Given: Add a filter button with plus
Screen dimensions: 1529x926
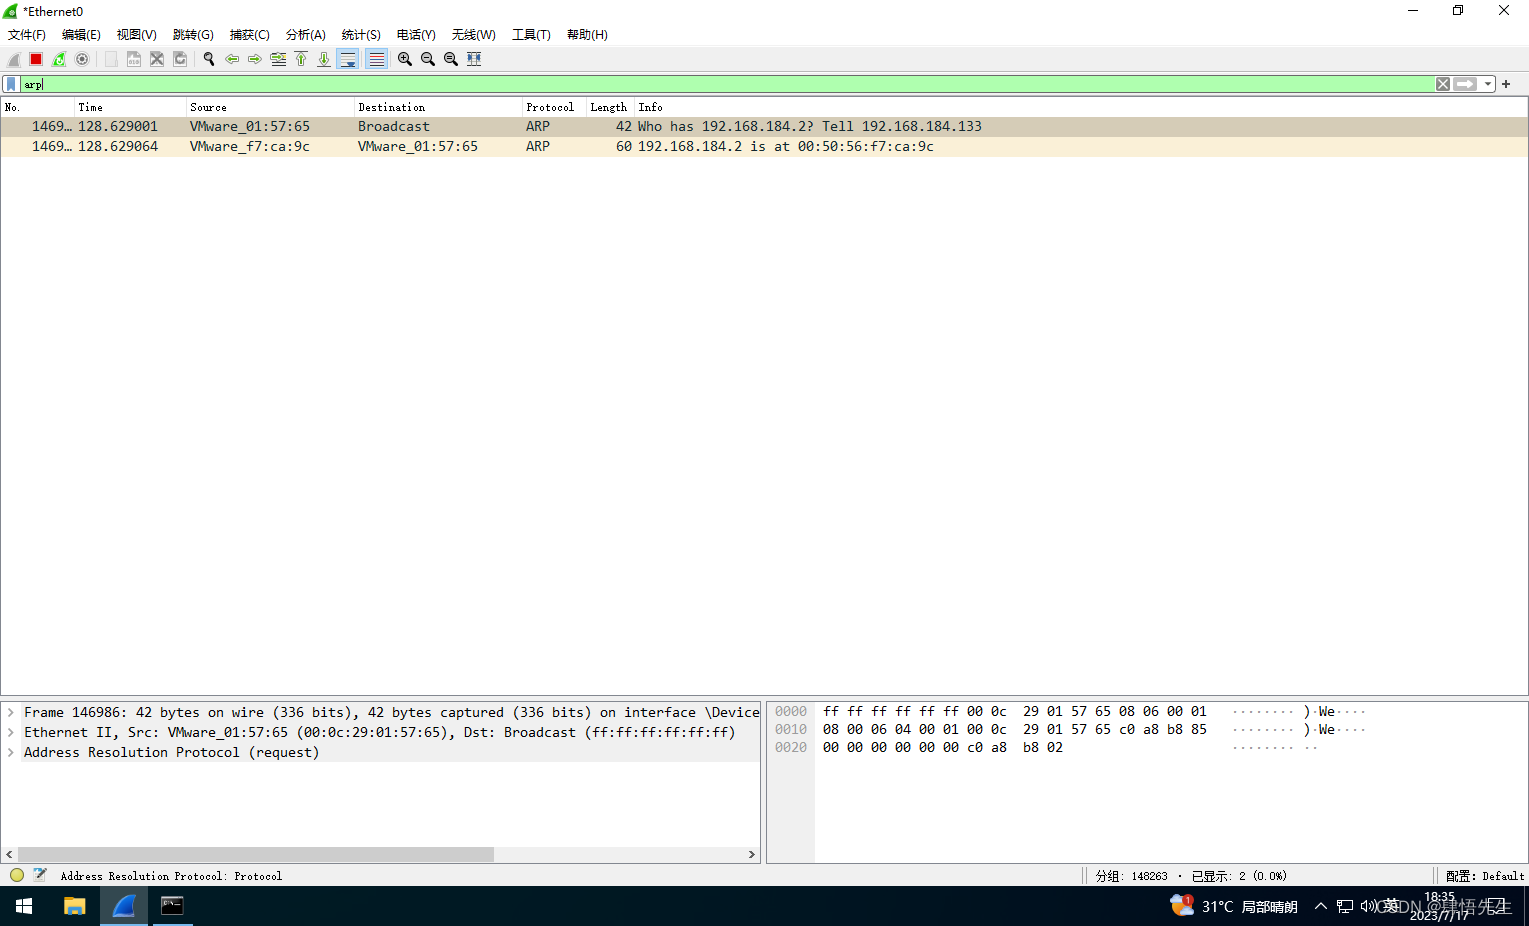Looking at the screenshot, I should coord(1506,84).
